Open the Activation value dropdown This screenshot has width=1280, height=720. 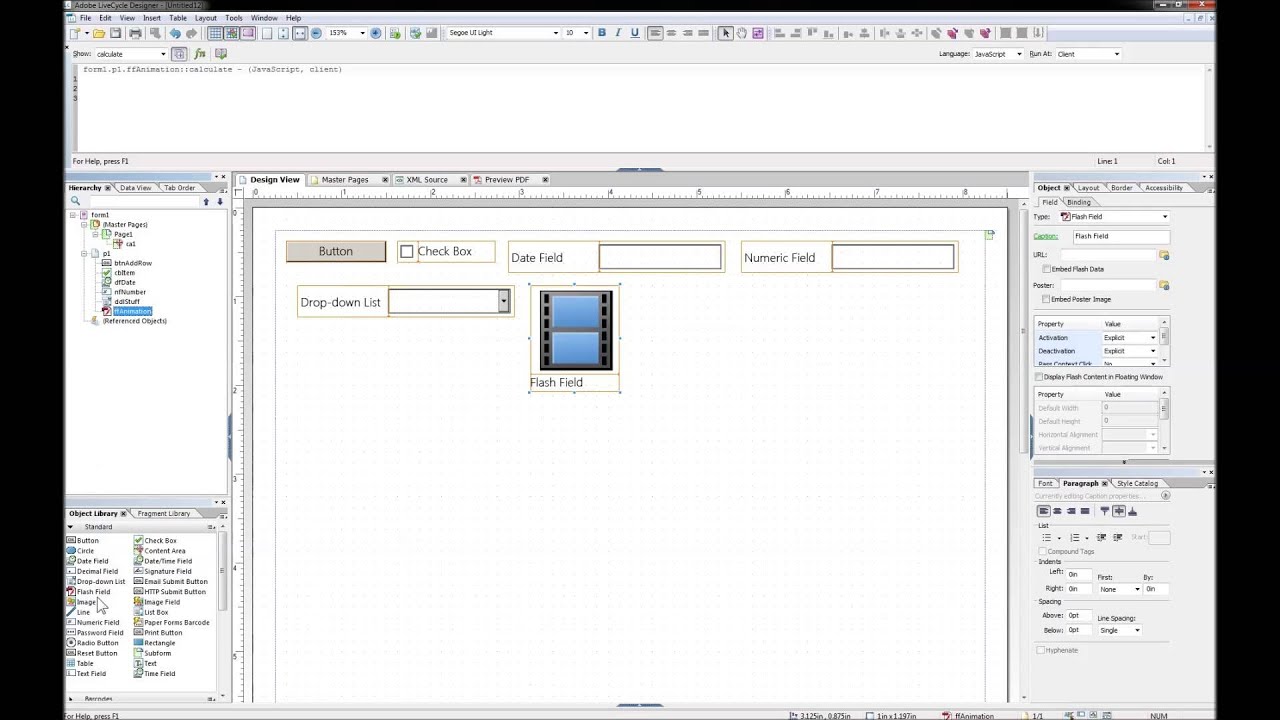1152,338
